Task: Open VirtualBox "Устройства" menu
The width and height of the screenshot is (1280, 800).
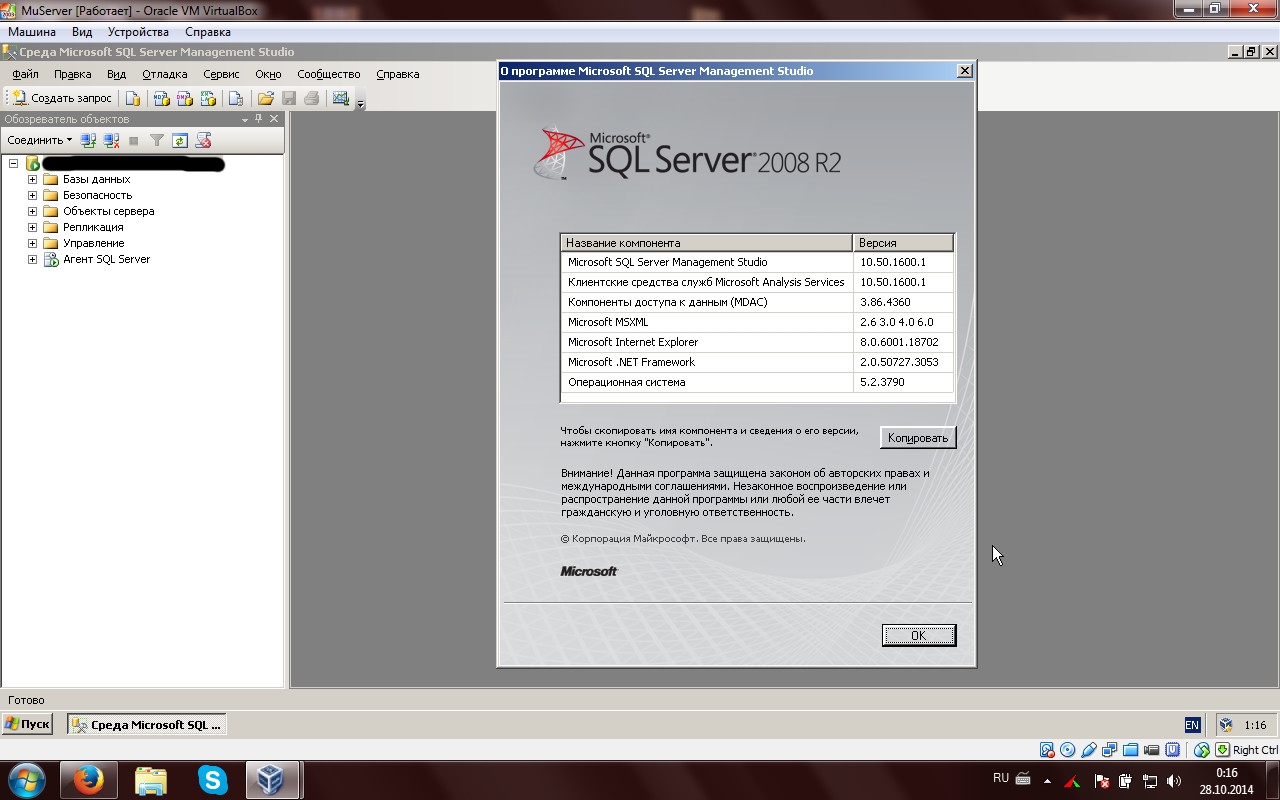Action: 138,32
